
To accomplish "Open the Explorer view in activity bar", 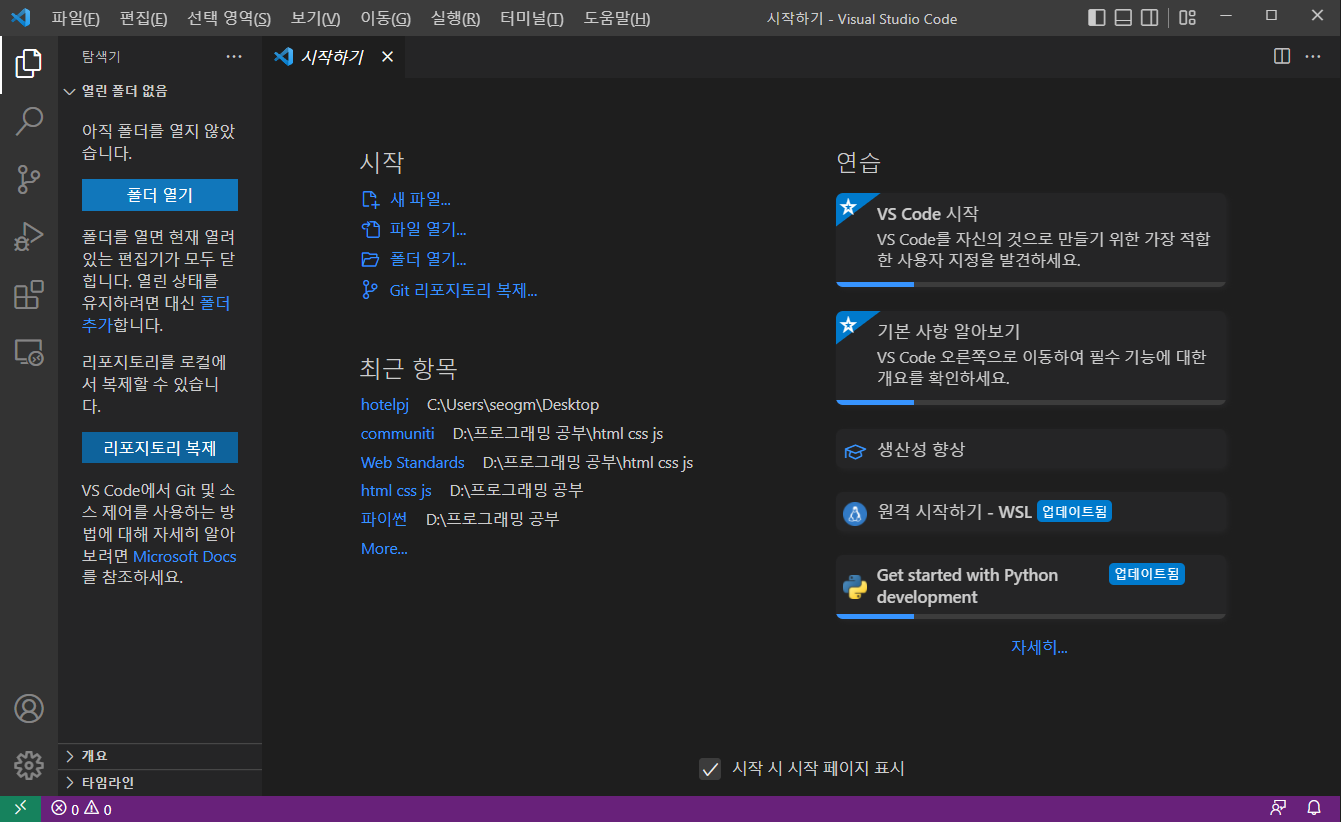I will click(29, 64).
